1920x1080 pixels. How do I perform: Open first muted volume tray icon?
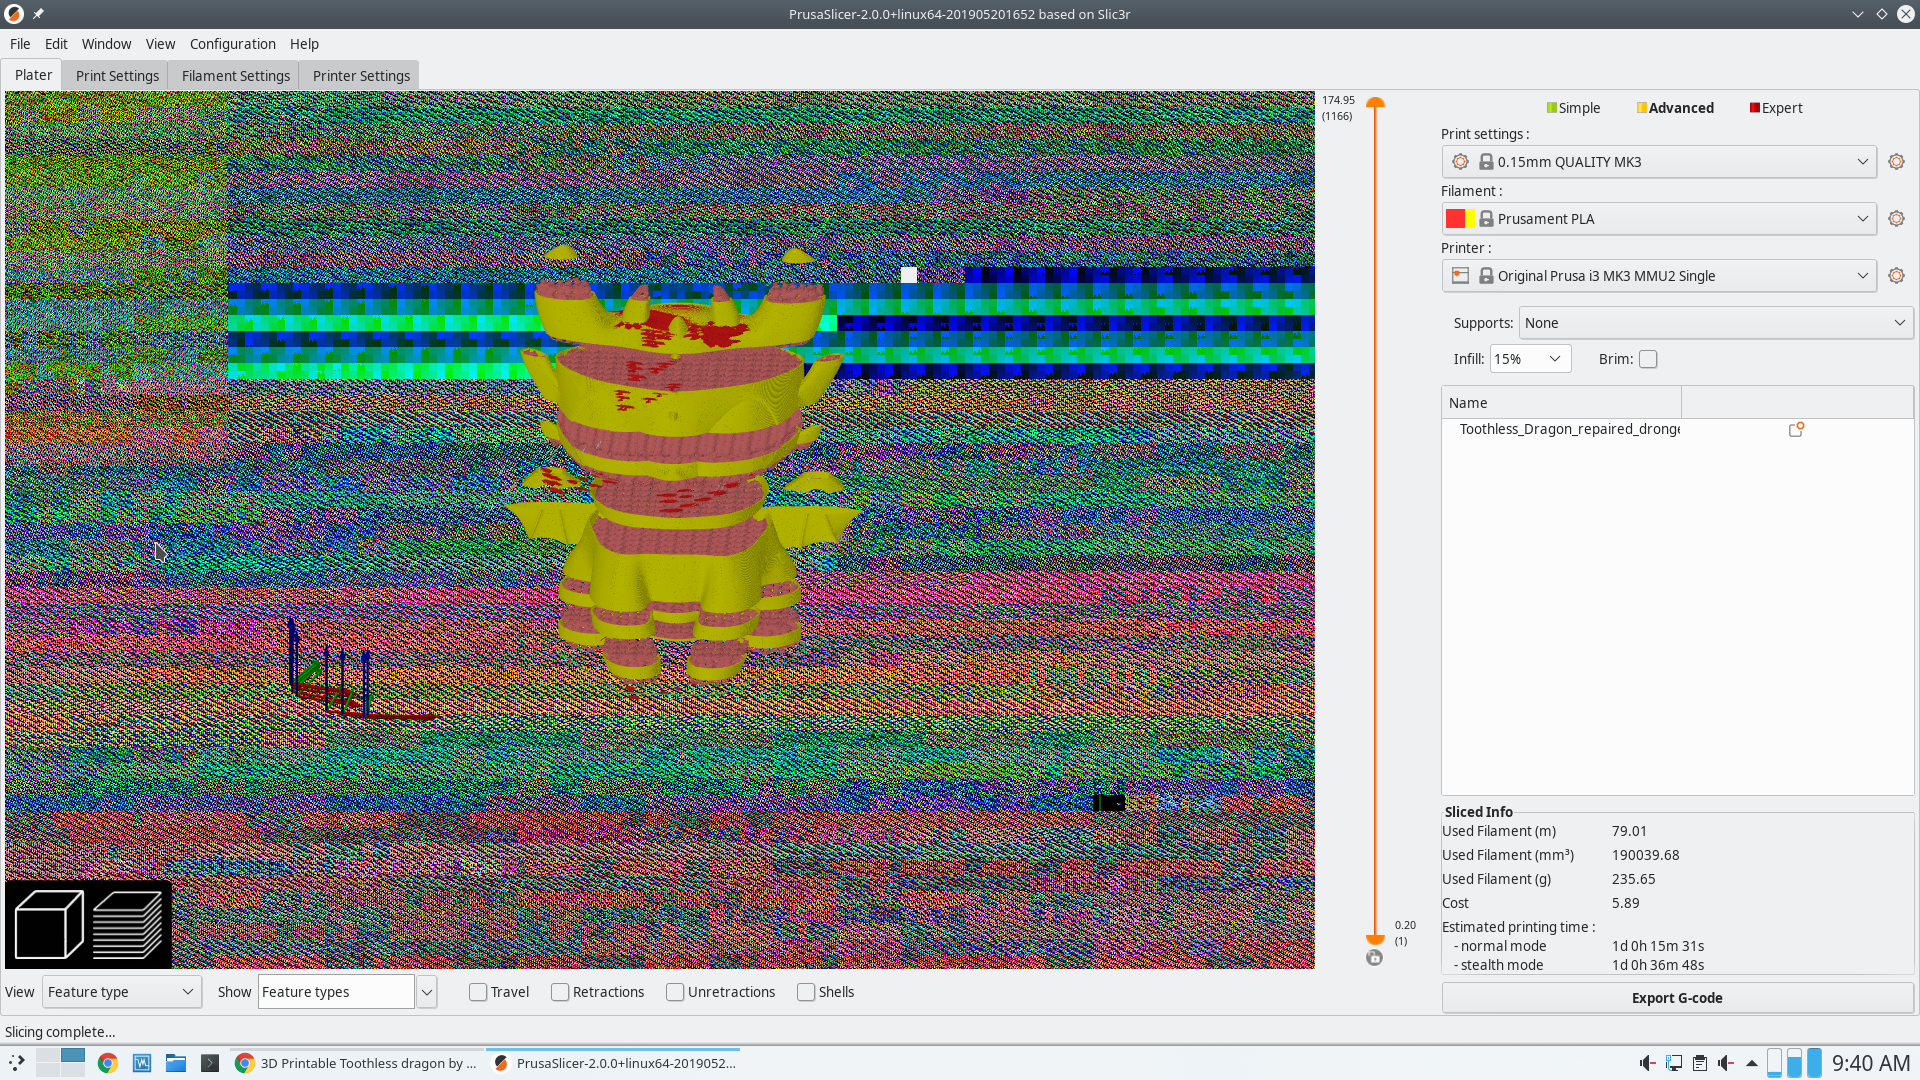(1646, 1063)
